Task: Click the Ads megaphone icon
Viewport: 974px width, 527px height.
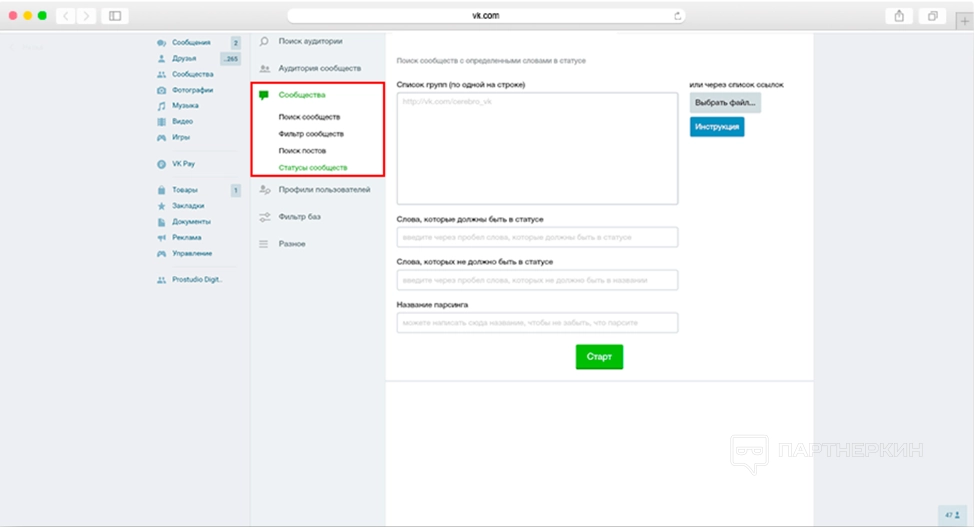Action: pos(161,238)
